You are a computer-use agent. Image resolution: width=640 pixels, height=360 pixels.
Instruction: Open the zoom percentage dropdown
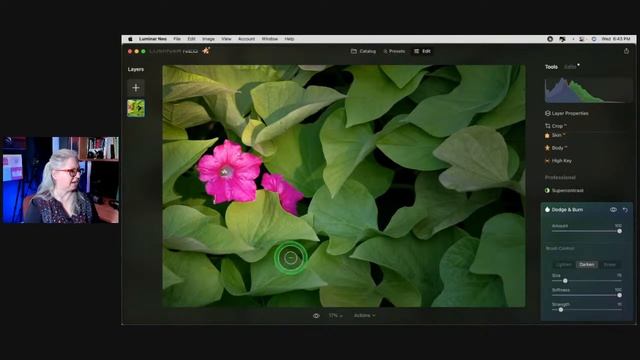coord(336,316)
